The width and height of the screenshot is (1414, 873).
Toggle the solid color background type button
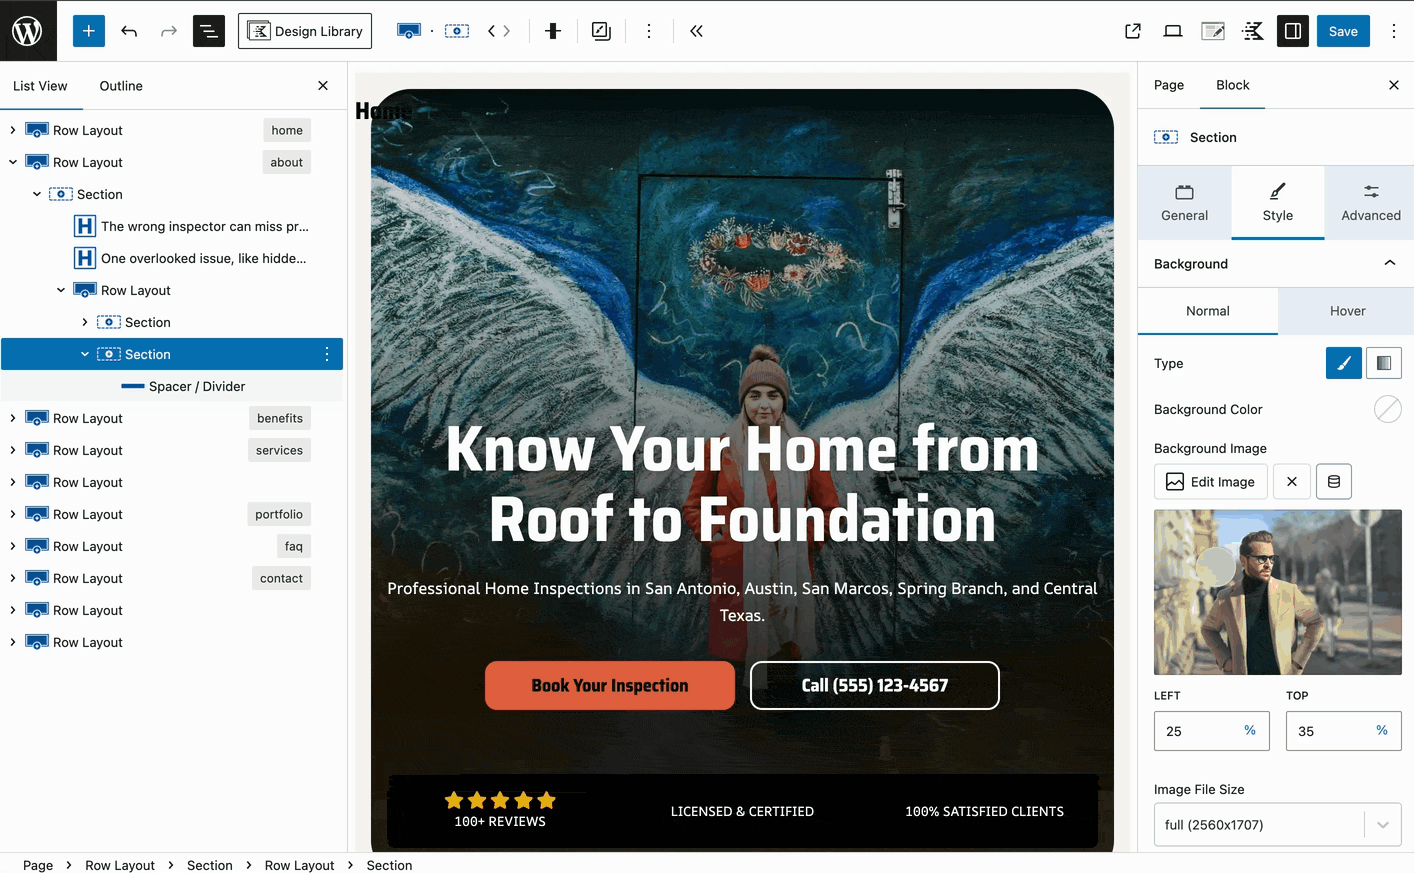point(1343,363)
